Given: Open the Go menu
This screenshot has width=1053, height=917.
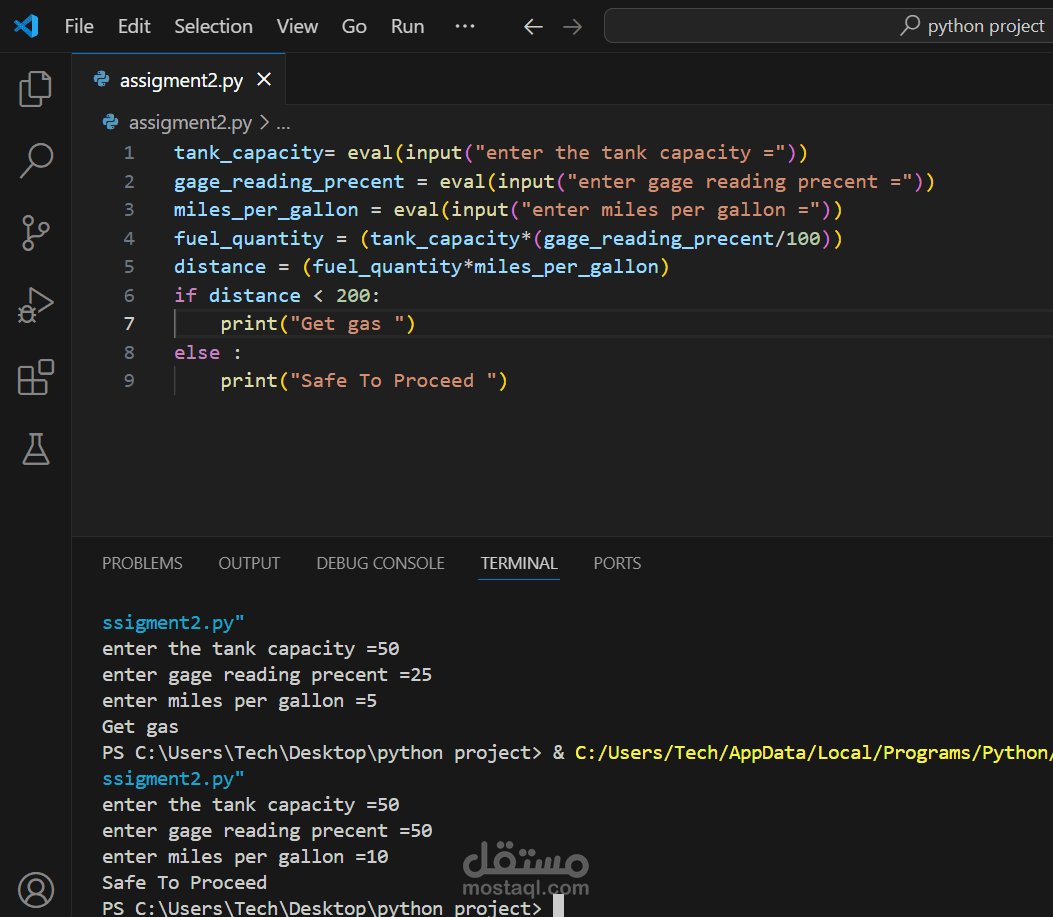Looking at the screenshot, I should (x=354, y=26).
